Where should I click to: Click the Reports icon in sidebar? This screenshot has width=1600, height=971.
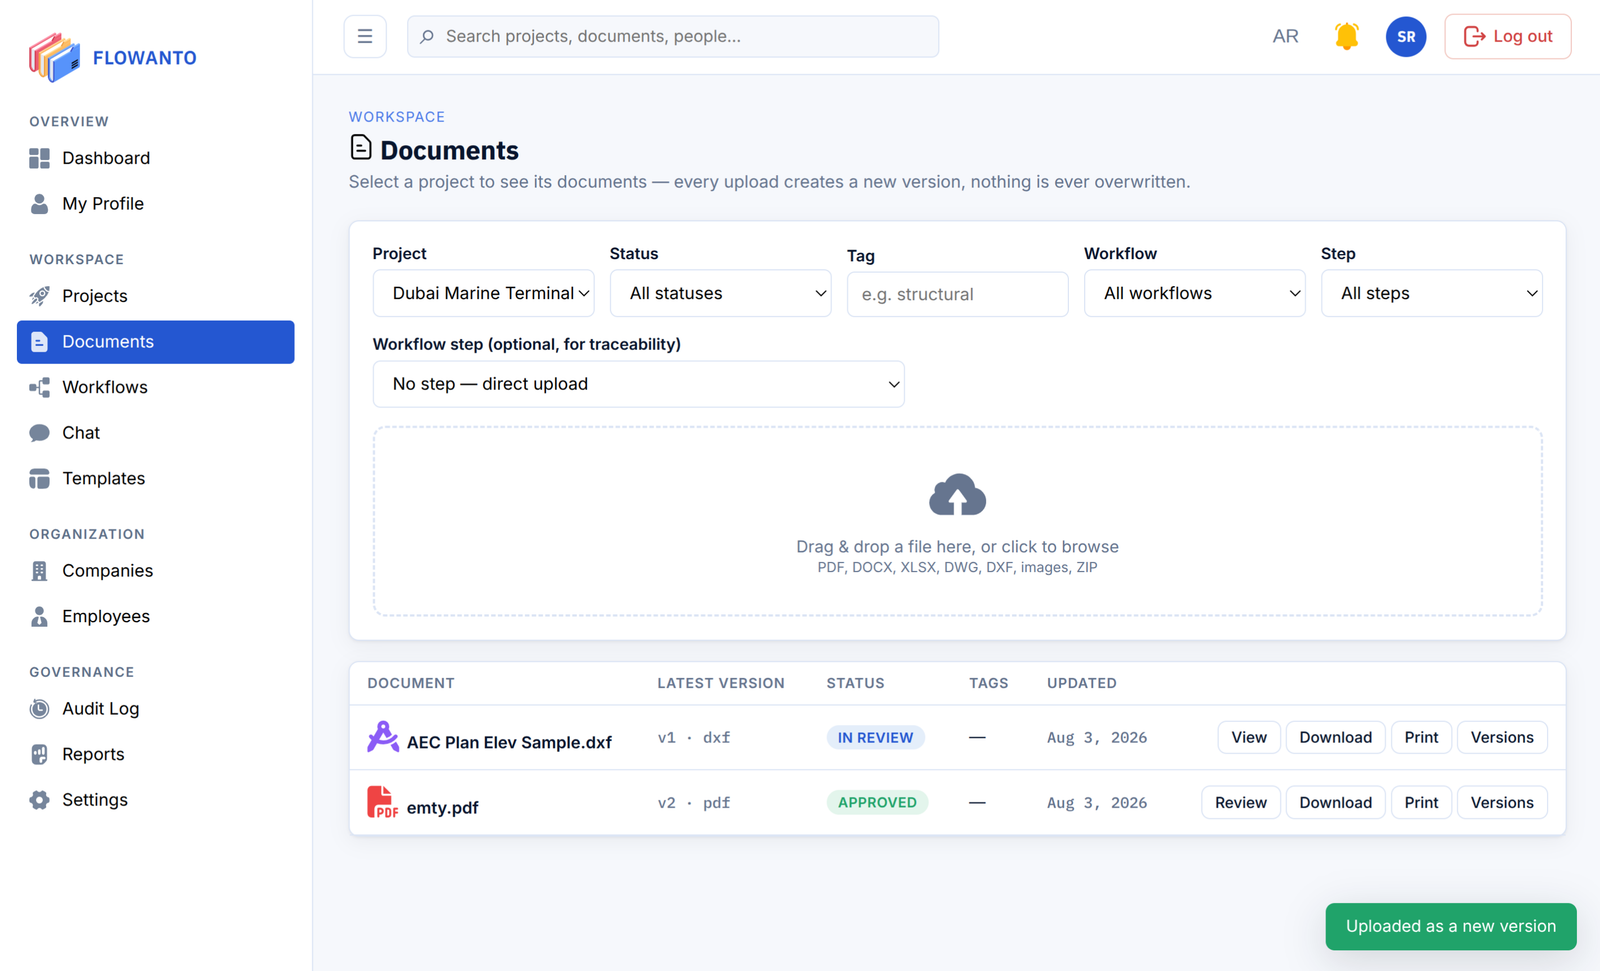click(39, 755)
